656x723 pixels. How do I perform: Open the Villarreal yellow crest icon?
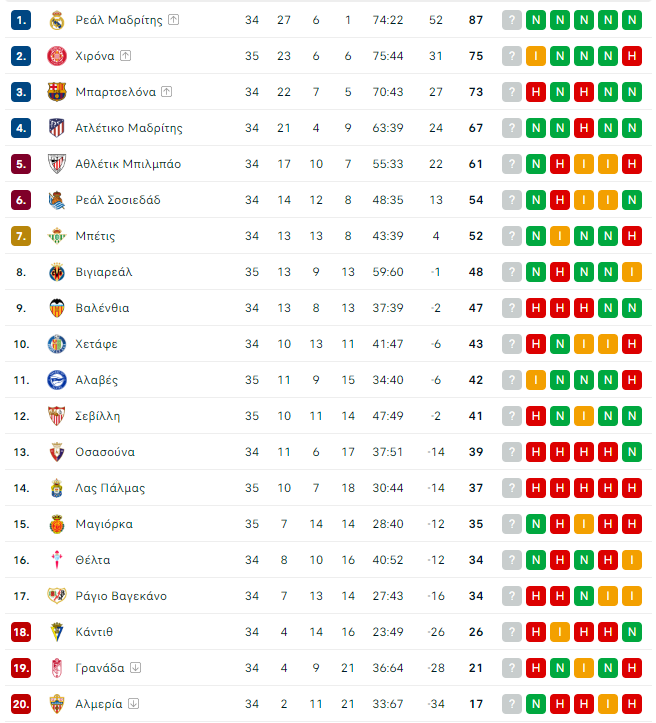[56, 272]
